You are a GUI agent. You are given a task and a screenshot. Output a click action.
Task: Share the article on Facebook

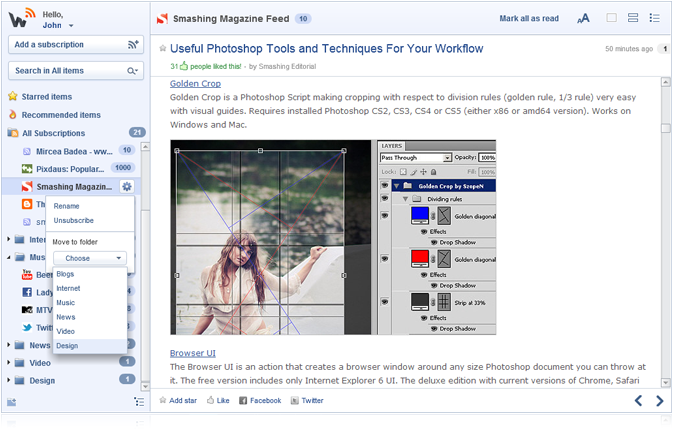tap(259, 400)
